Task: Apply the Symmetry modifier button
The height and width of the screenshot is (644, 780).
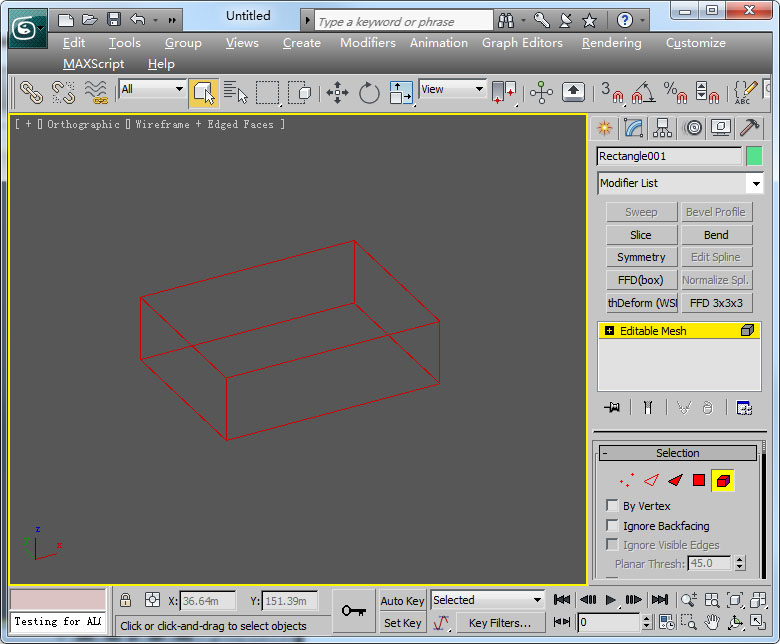Action: point(641,257)
